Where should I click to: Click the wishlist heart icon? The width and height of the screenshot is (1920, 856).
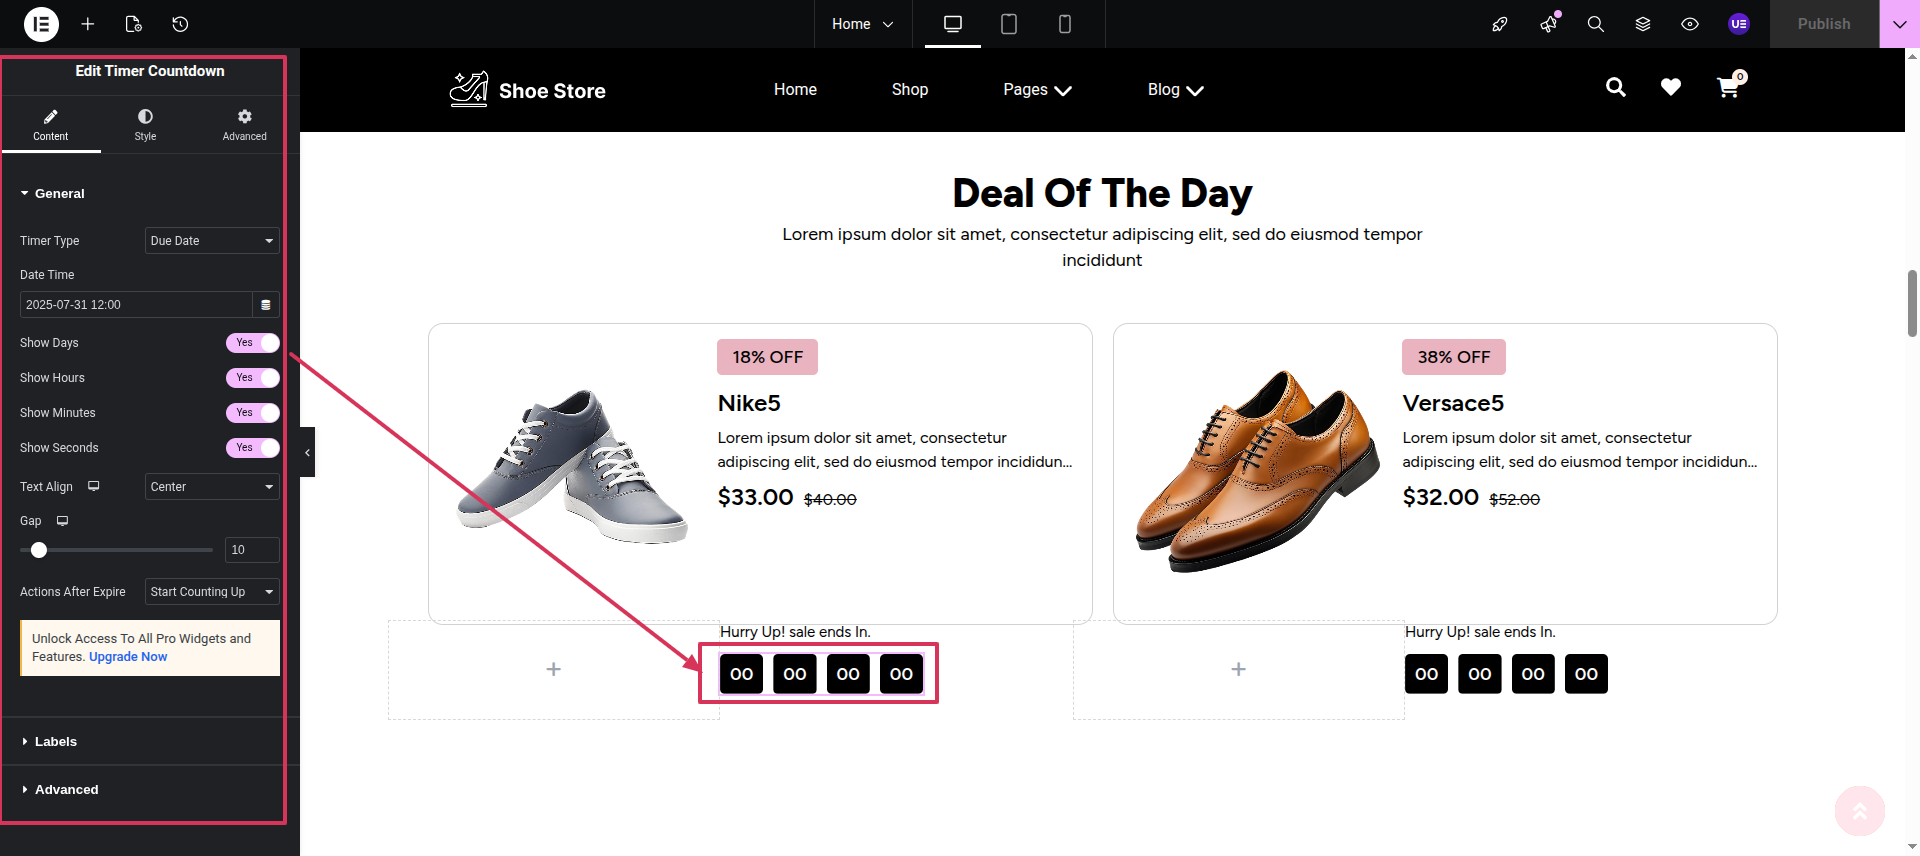pyautogui.click(x=1670, y=88)
